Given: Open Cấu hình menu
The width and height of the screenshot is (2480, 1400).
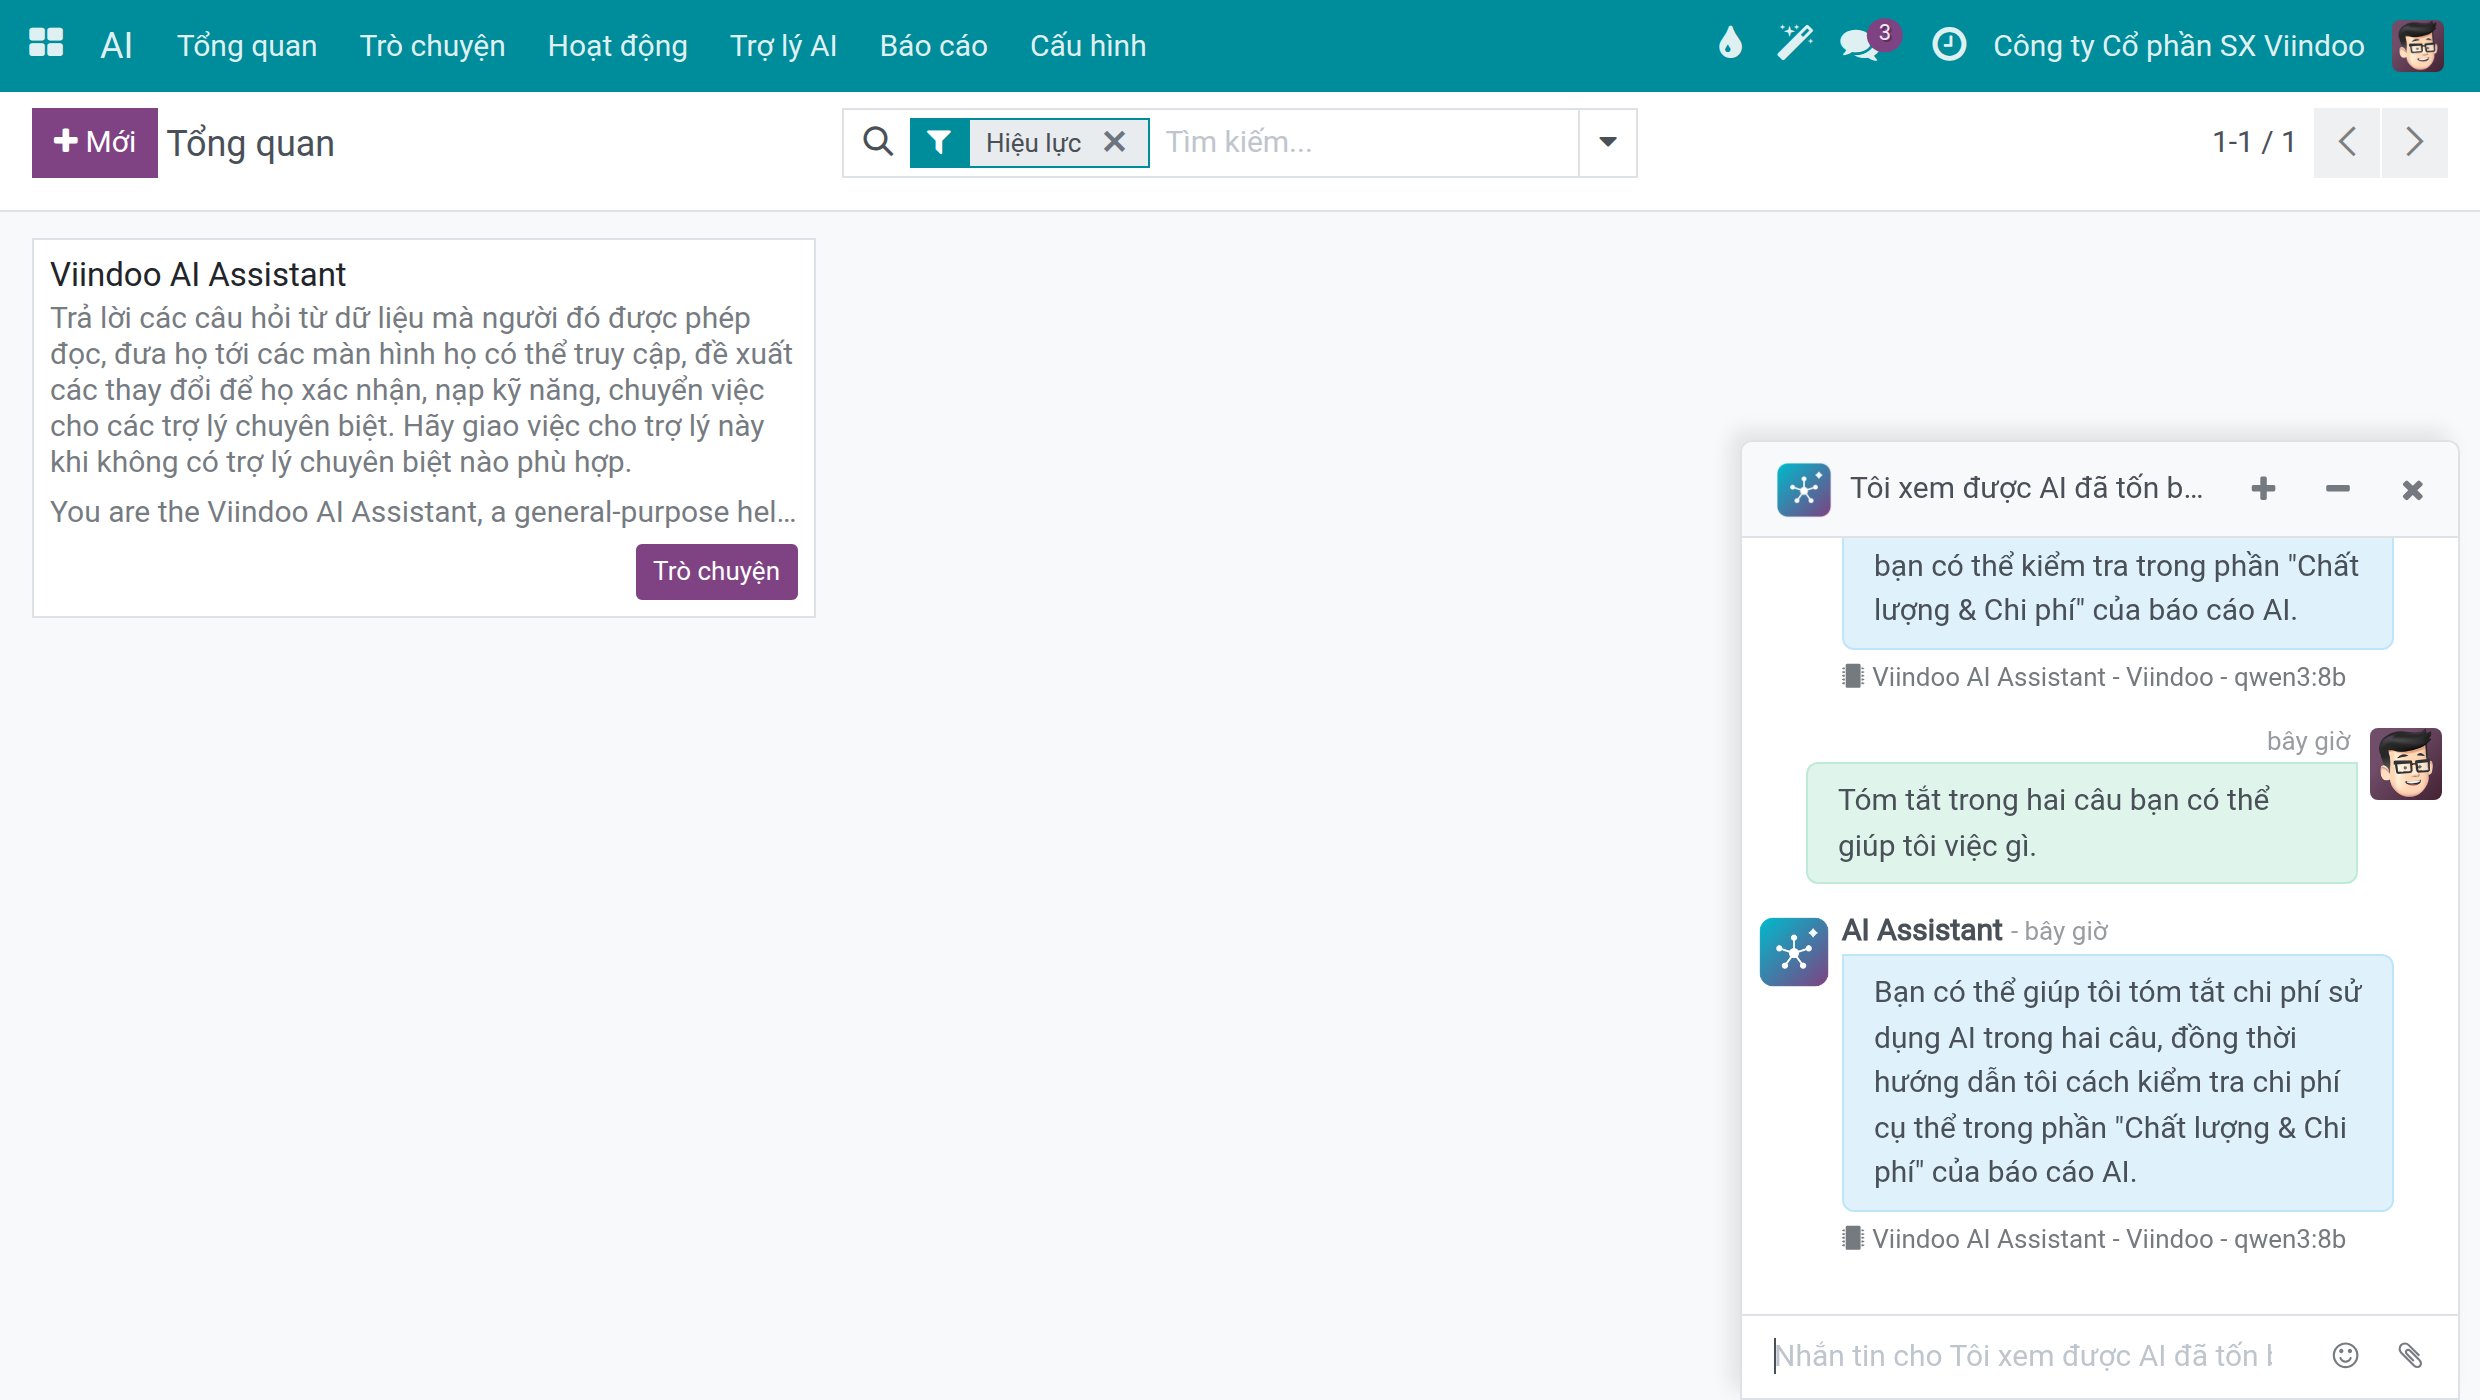Looking at the screenshot, I should [x=1088, y=45].
